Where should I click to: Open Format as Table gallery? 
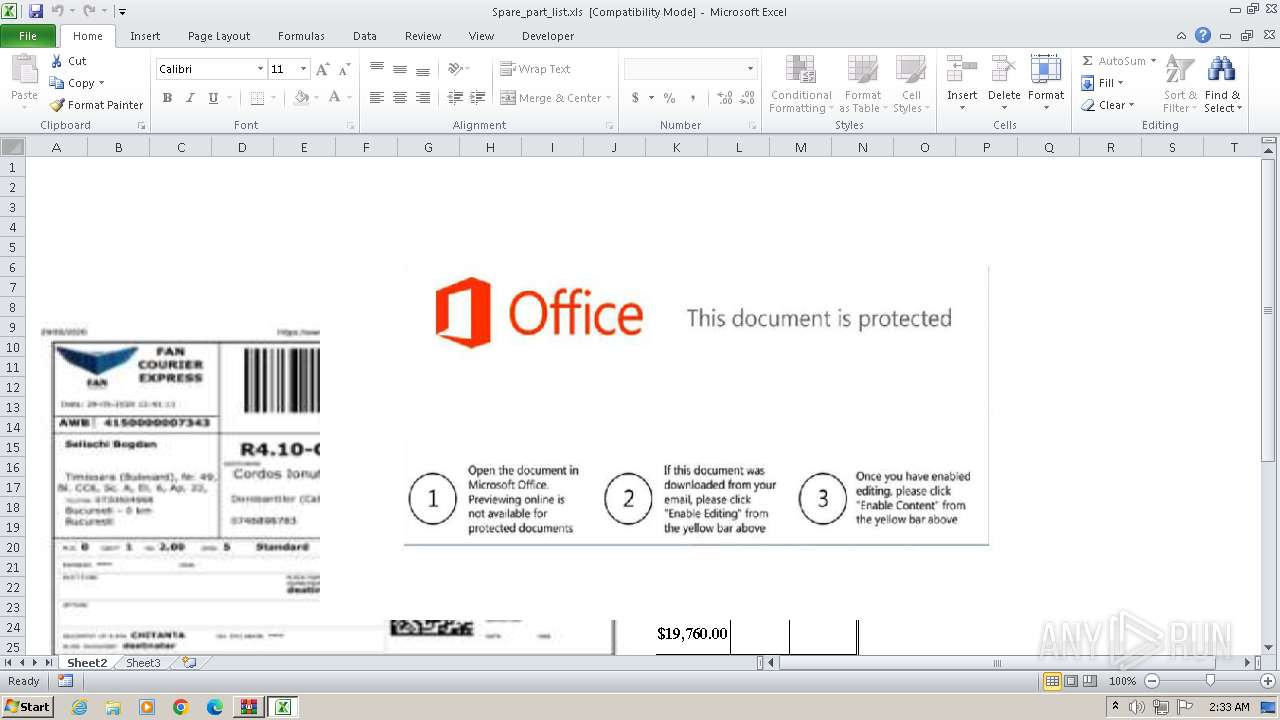point(861,84)
